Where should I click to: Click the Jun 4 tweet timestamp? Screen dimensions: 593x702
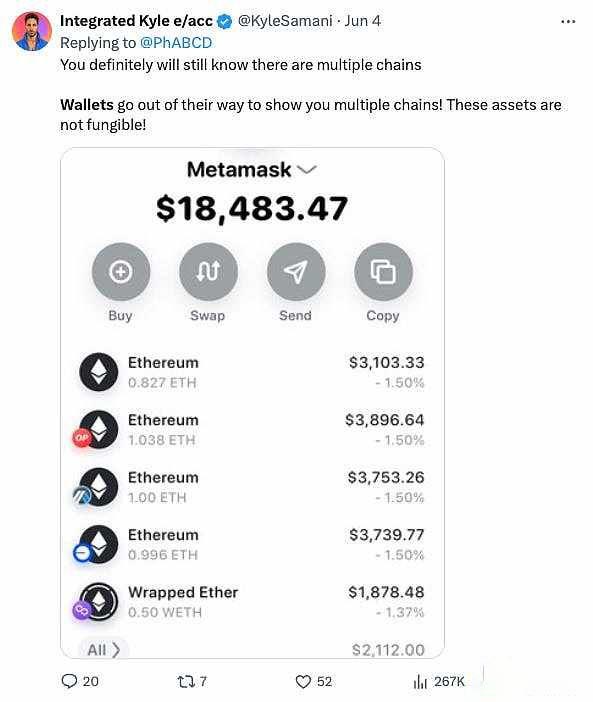pyautogui.click(x=363, y=21)
